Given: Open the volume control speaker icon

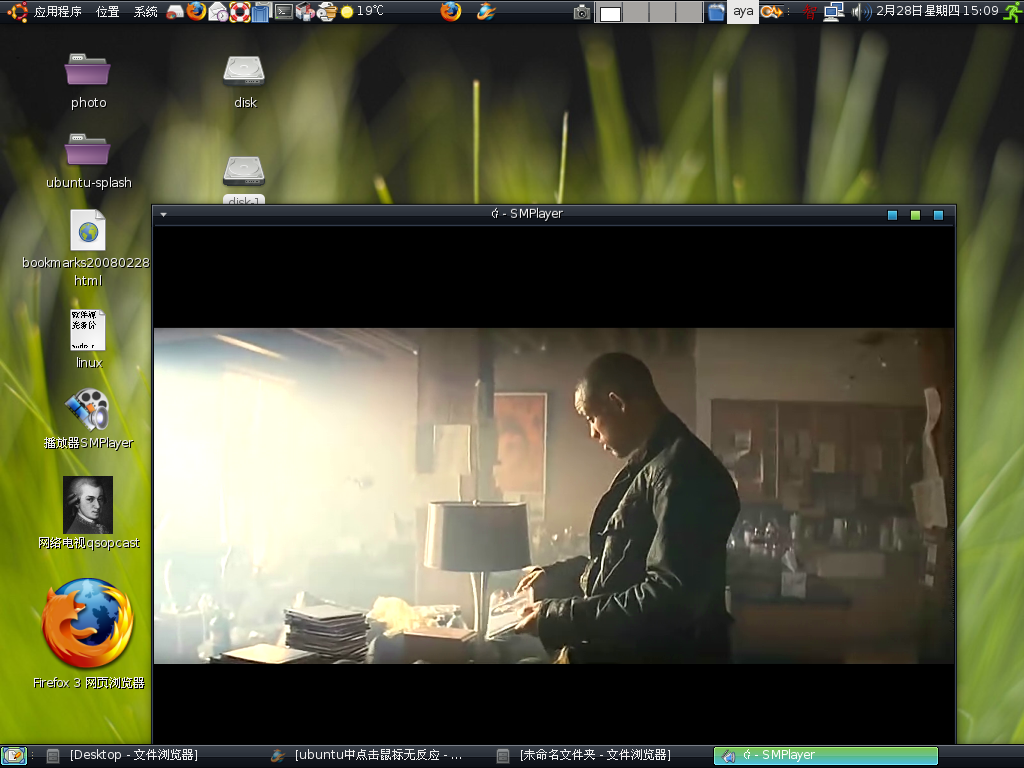Looking at the screenshot, I should pos(861,12).
